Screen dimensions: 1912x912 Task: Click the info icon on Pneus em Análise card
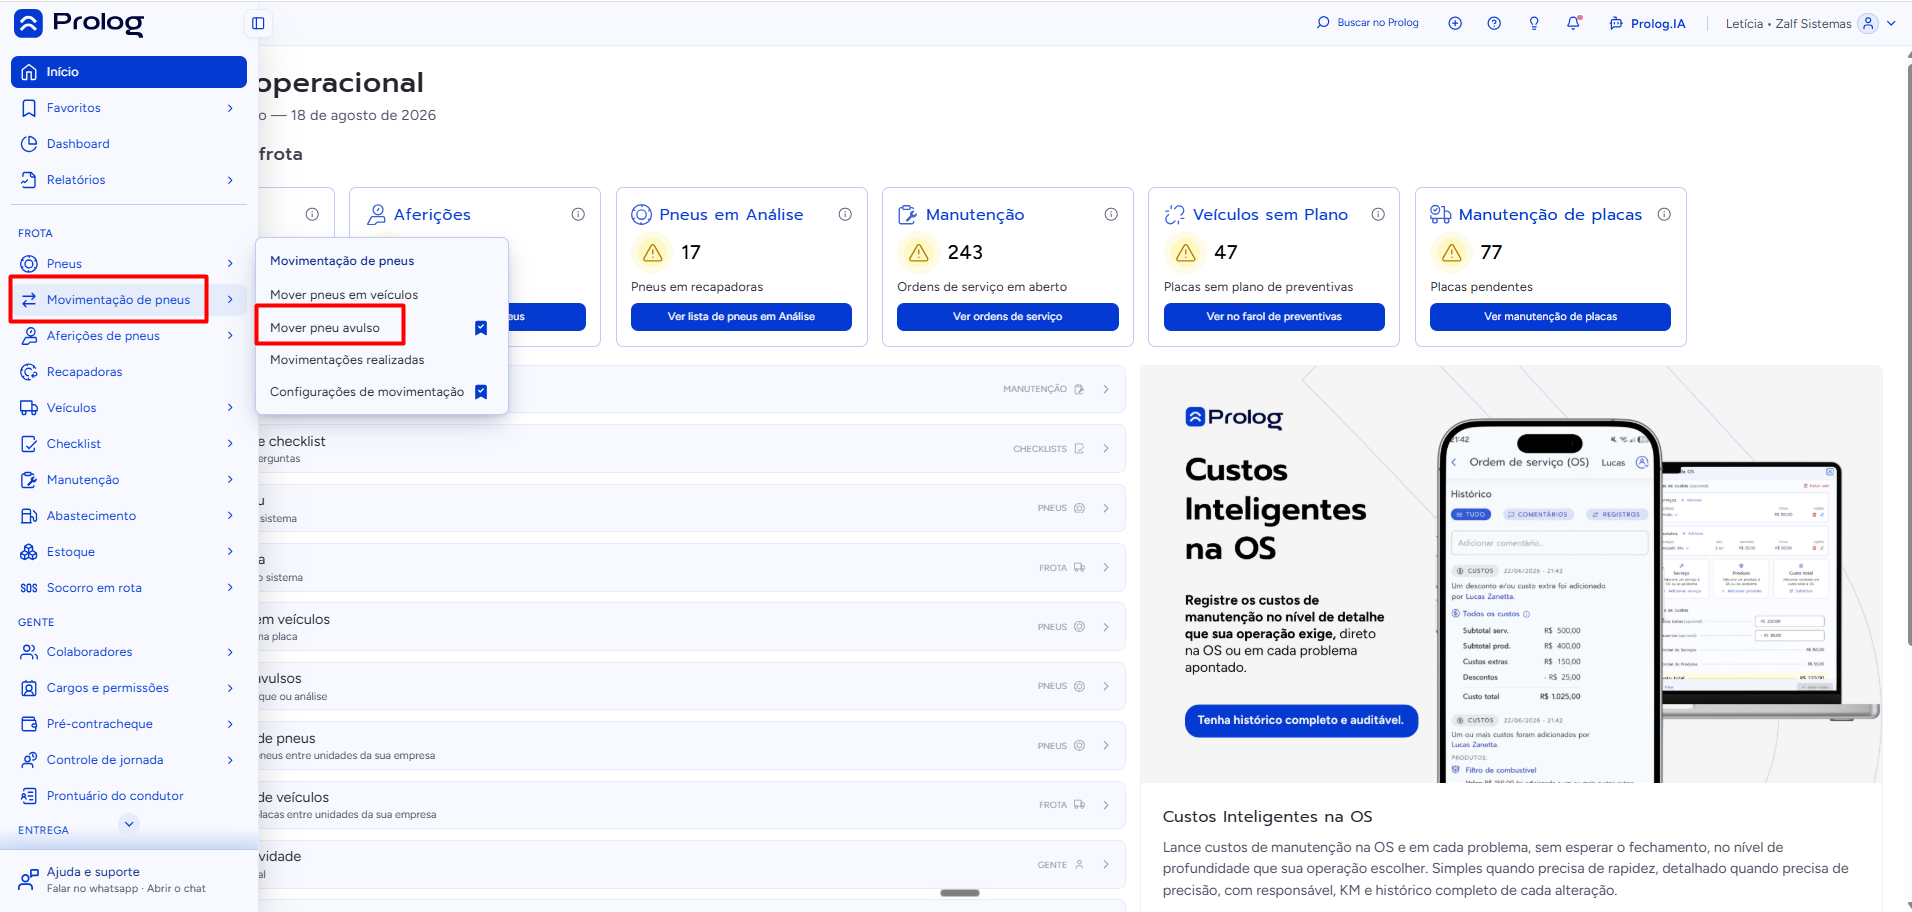click(x=845, y=214)
